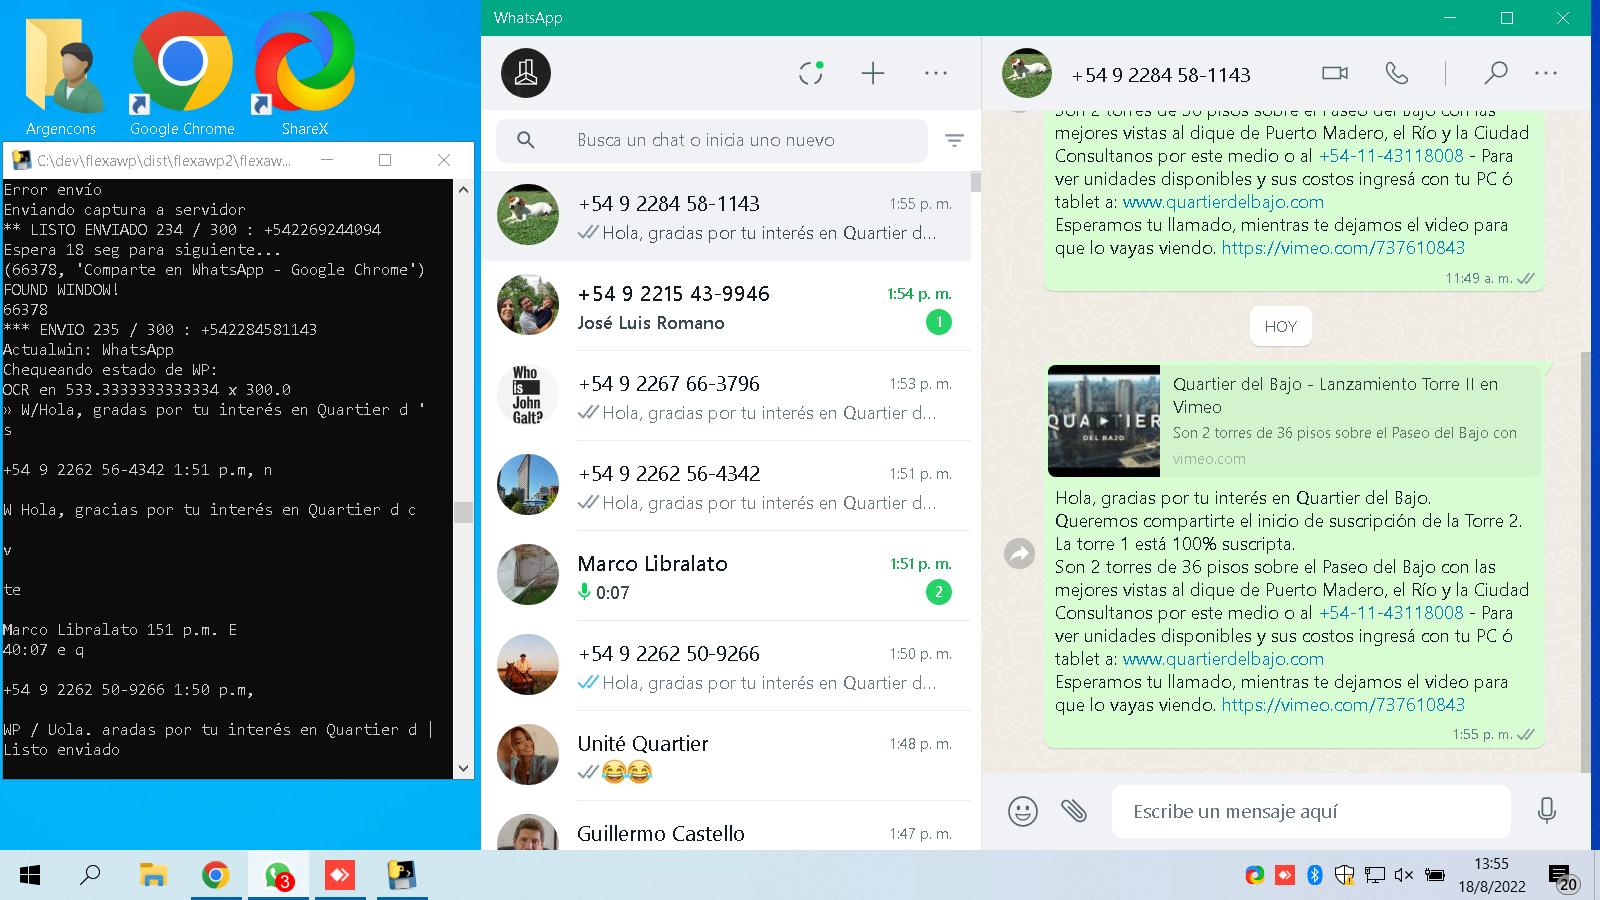Switch to Chrome in the taskbar
The width and height of the screenshot is (1600, 900).
tap(215, 876)
